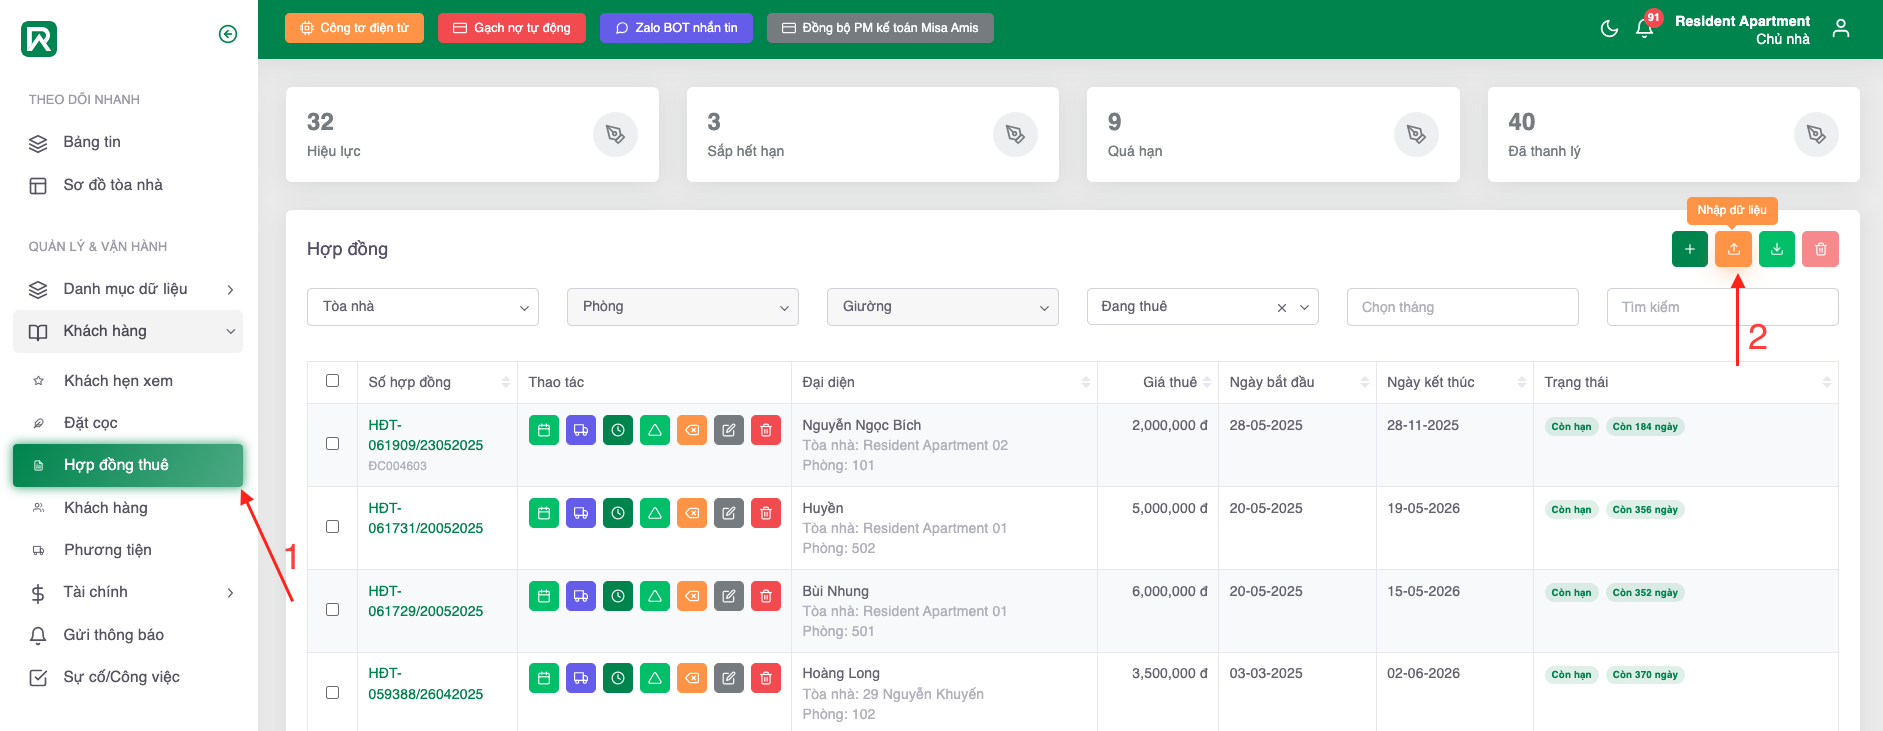
Task: Open contract link HĐT-059388/26042025
Action: [425, 684]
